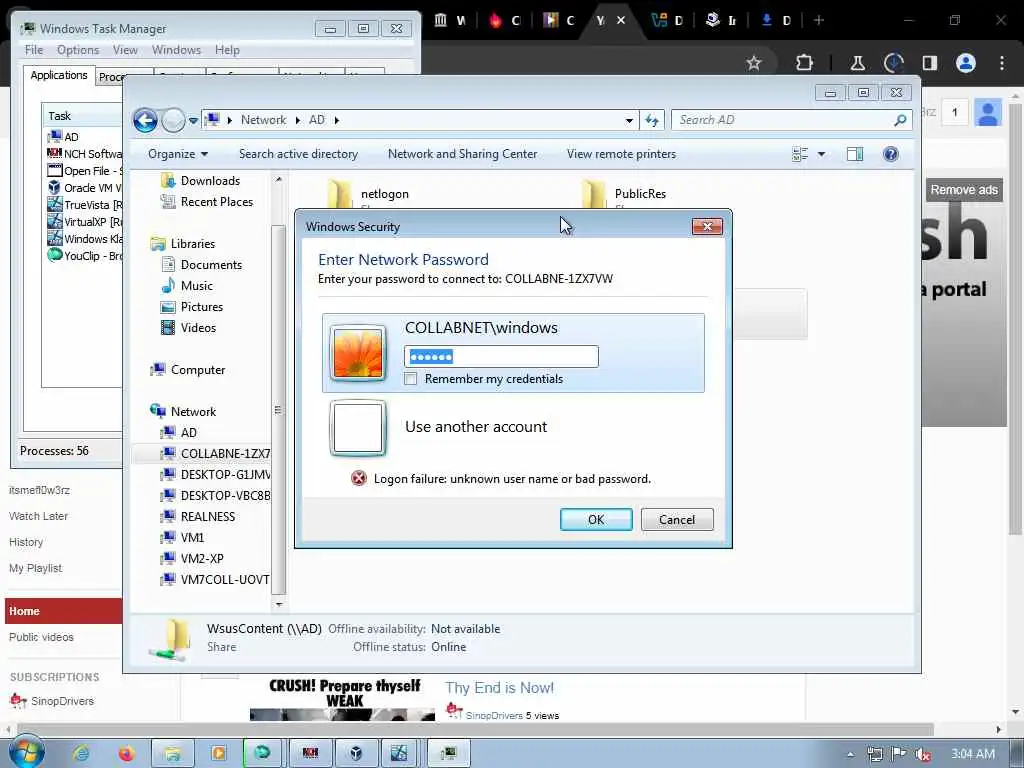Screen dimensions: 1024x768
Task: Click the magnifier icon in Search AD box
Action: pyautogui.click(x=900, y=120)
